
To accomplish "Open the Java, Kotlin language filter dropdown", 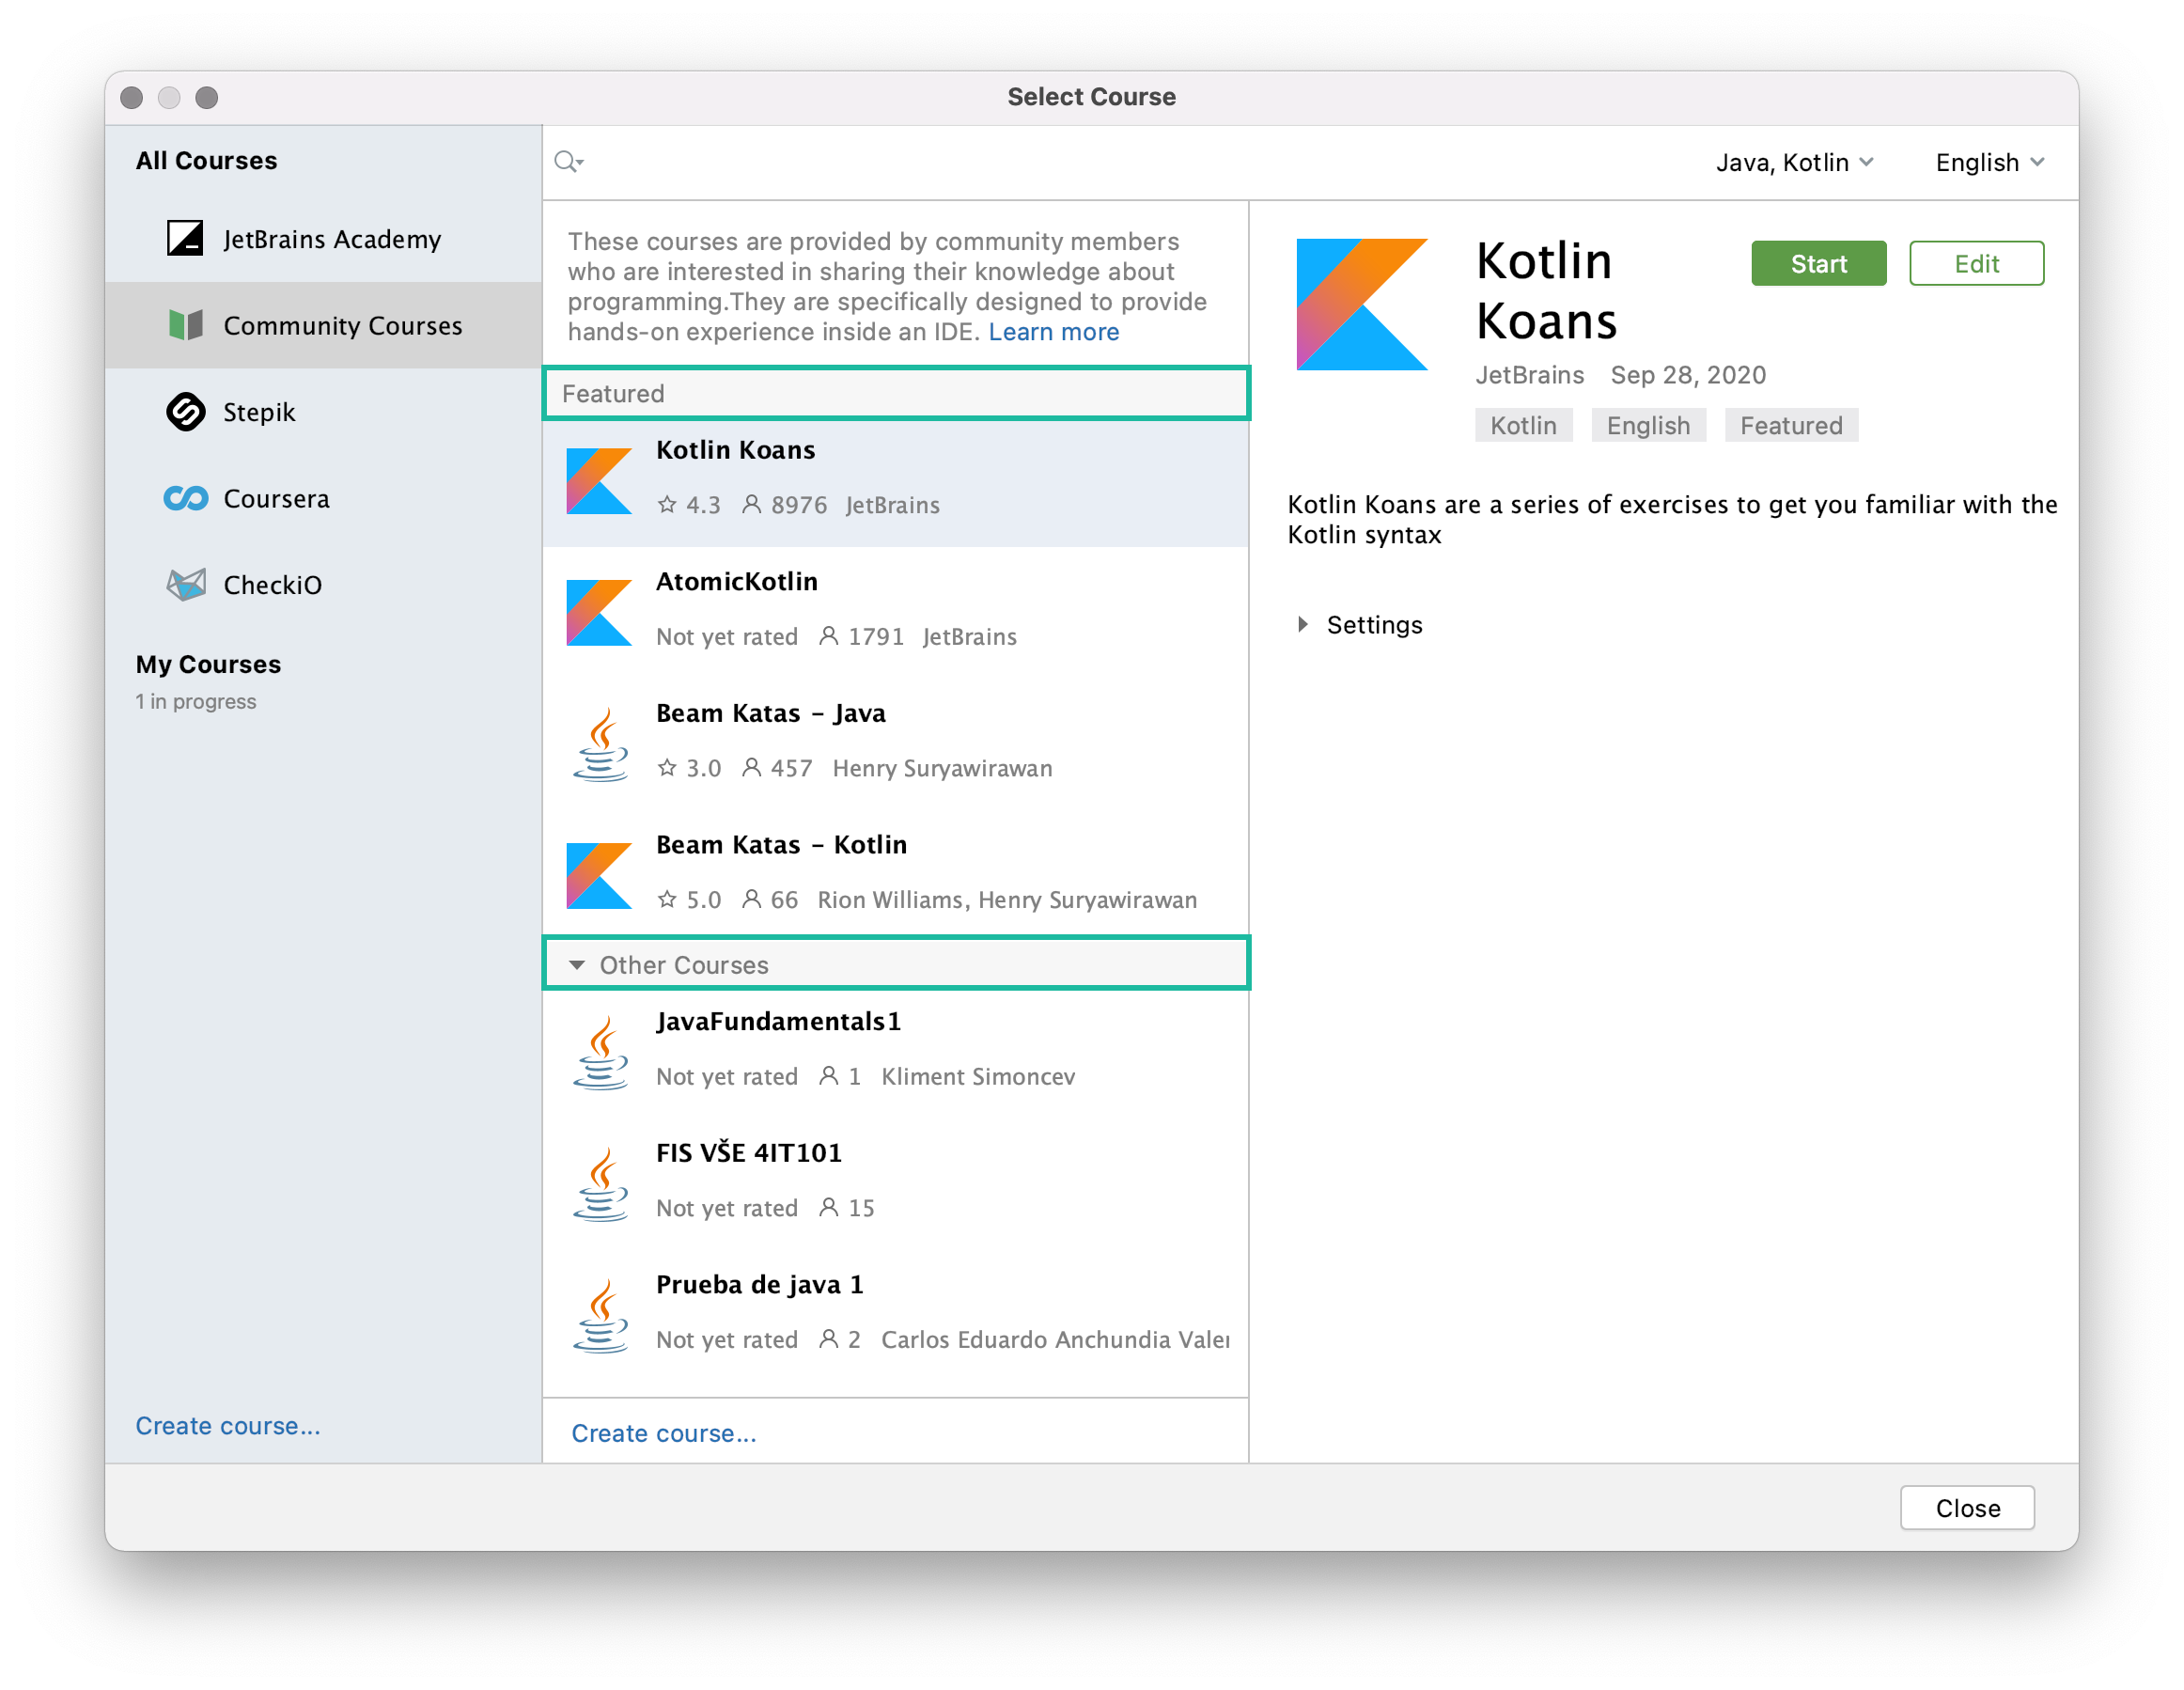I will 1795,162.
